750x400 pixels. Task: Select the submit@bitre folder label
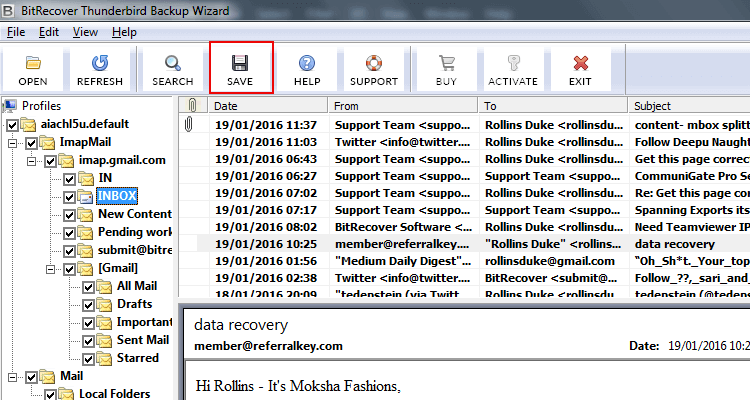coord(135,250)
